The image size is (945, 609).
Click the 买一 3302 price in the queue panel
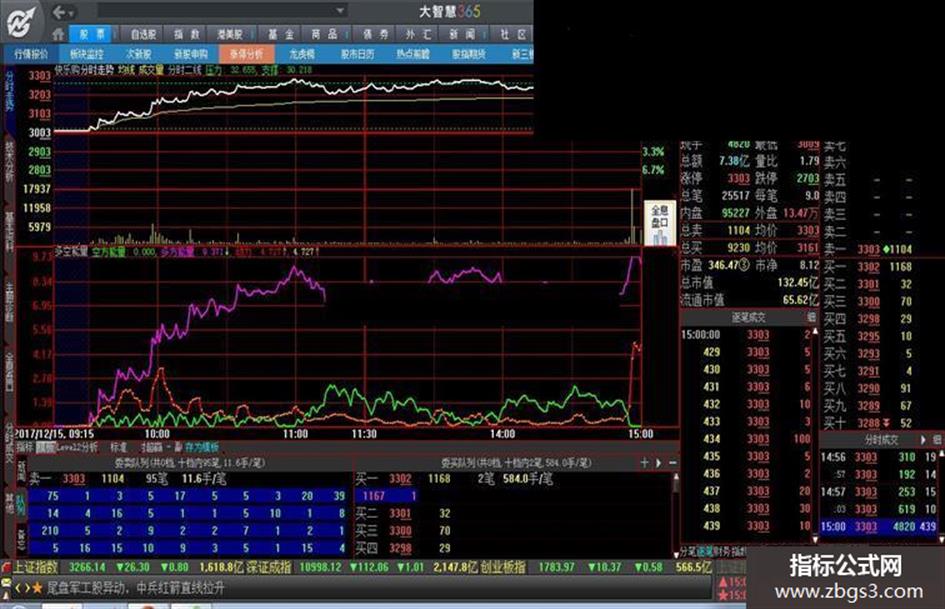click(x=400, y=479)
